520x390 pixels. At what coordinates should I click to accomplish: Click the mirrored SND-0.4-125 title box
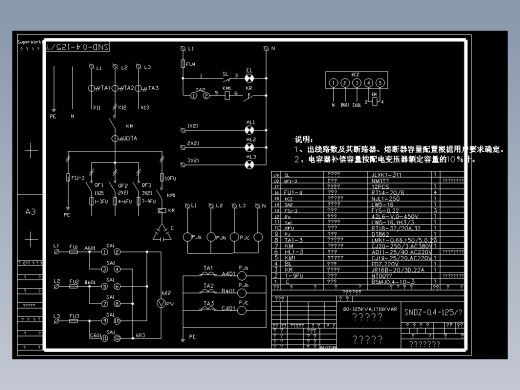tap(77, 47)
